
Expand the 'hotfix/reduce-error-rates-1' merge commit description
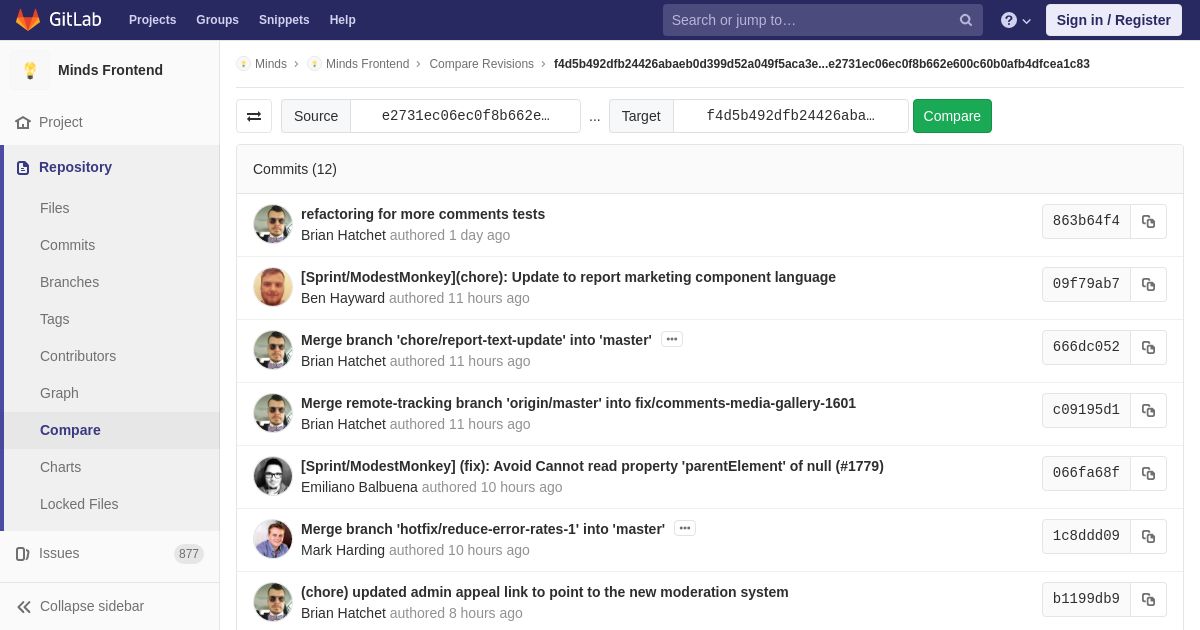685,528
